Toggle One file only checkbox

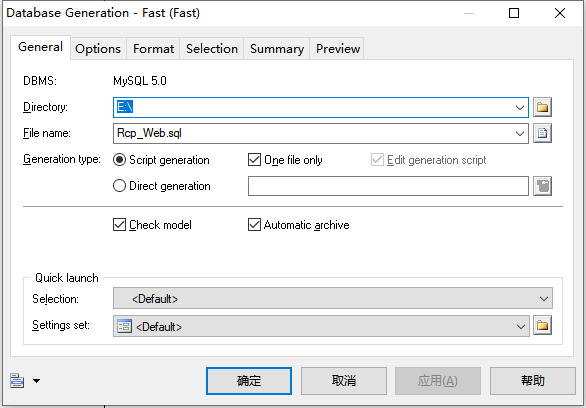coord(255,160)
